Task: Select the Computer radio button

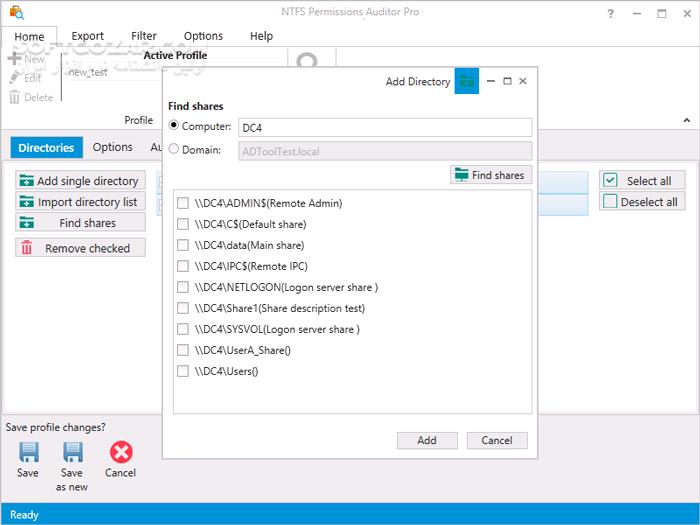Action: (x=175, y=126)
